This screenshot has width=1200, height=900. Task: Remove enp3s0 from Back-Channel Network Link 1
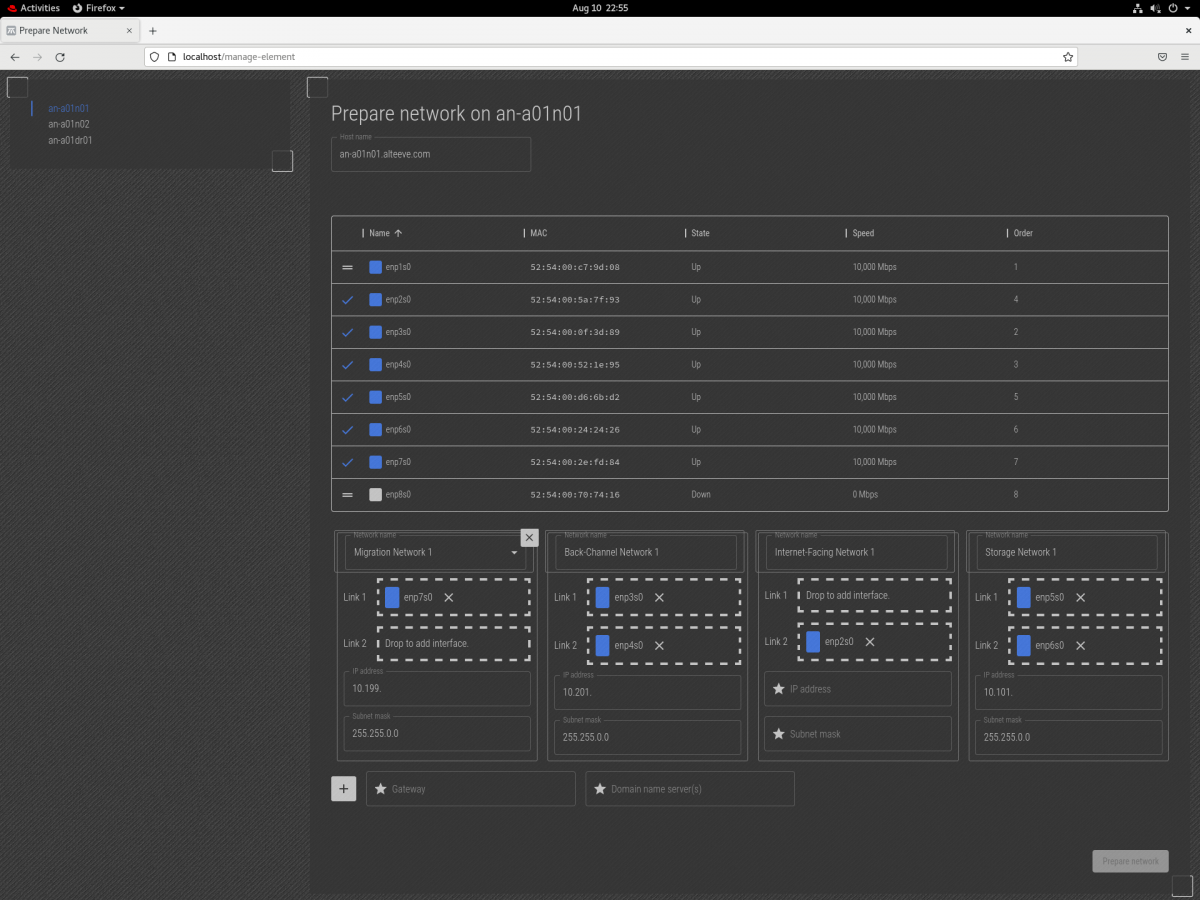point(659,598)
